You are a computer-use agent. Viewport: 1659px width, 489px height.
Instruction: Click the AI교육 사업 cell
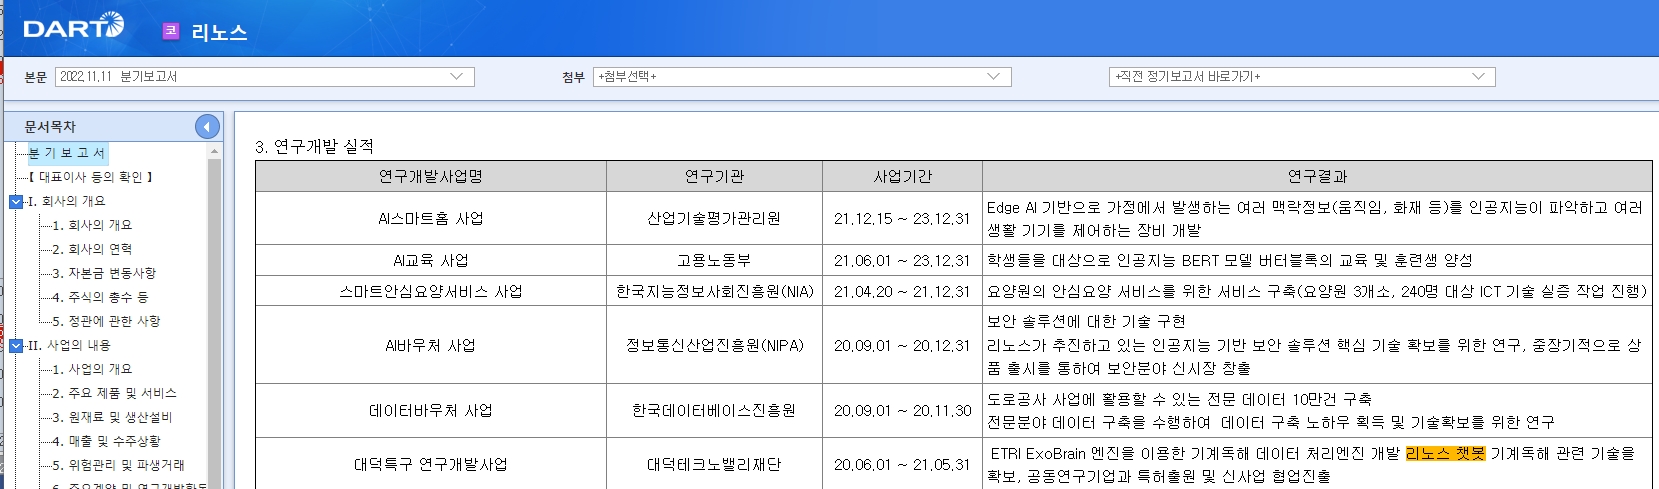[431, 260]
